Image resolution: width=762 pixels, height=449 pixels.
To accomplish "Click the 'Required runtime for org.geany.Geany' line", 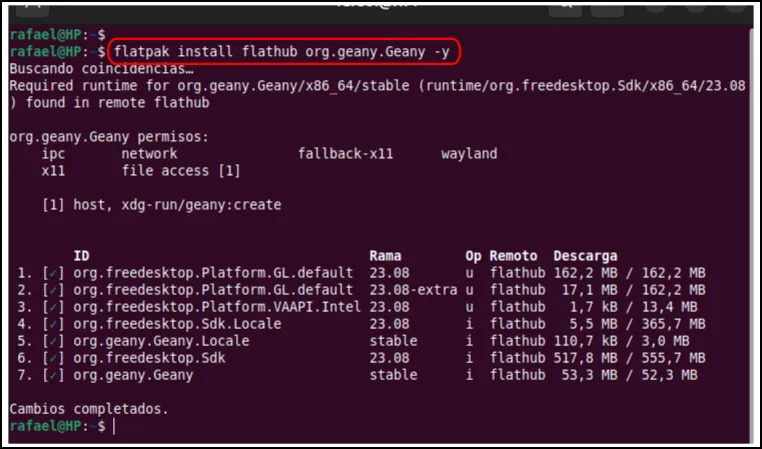I will coord(377,86).
